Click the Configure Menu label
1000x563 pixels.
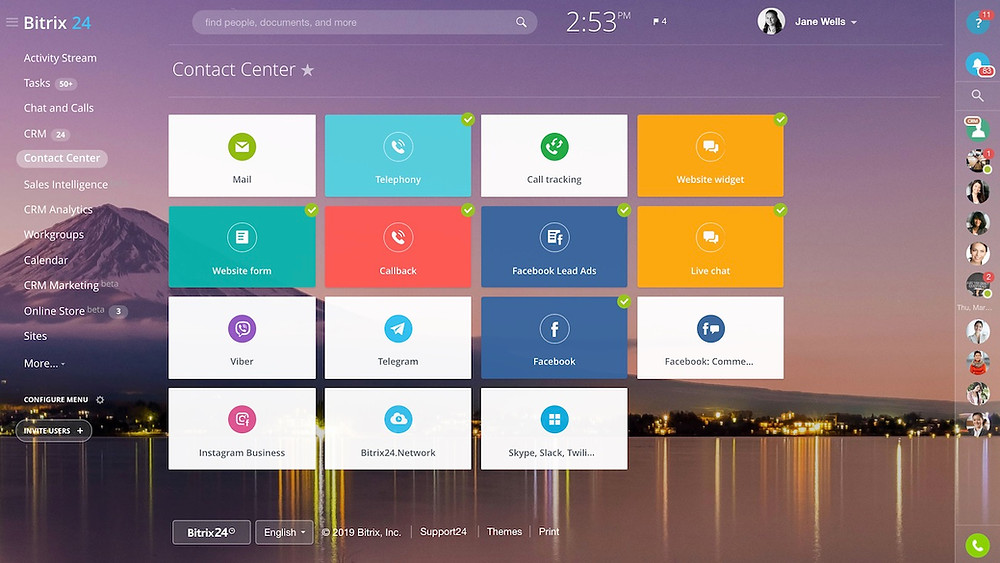(x=56, y=400)
